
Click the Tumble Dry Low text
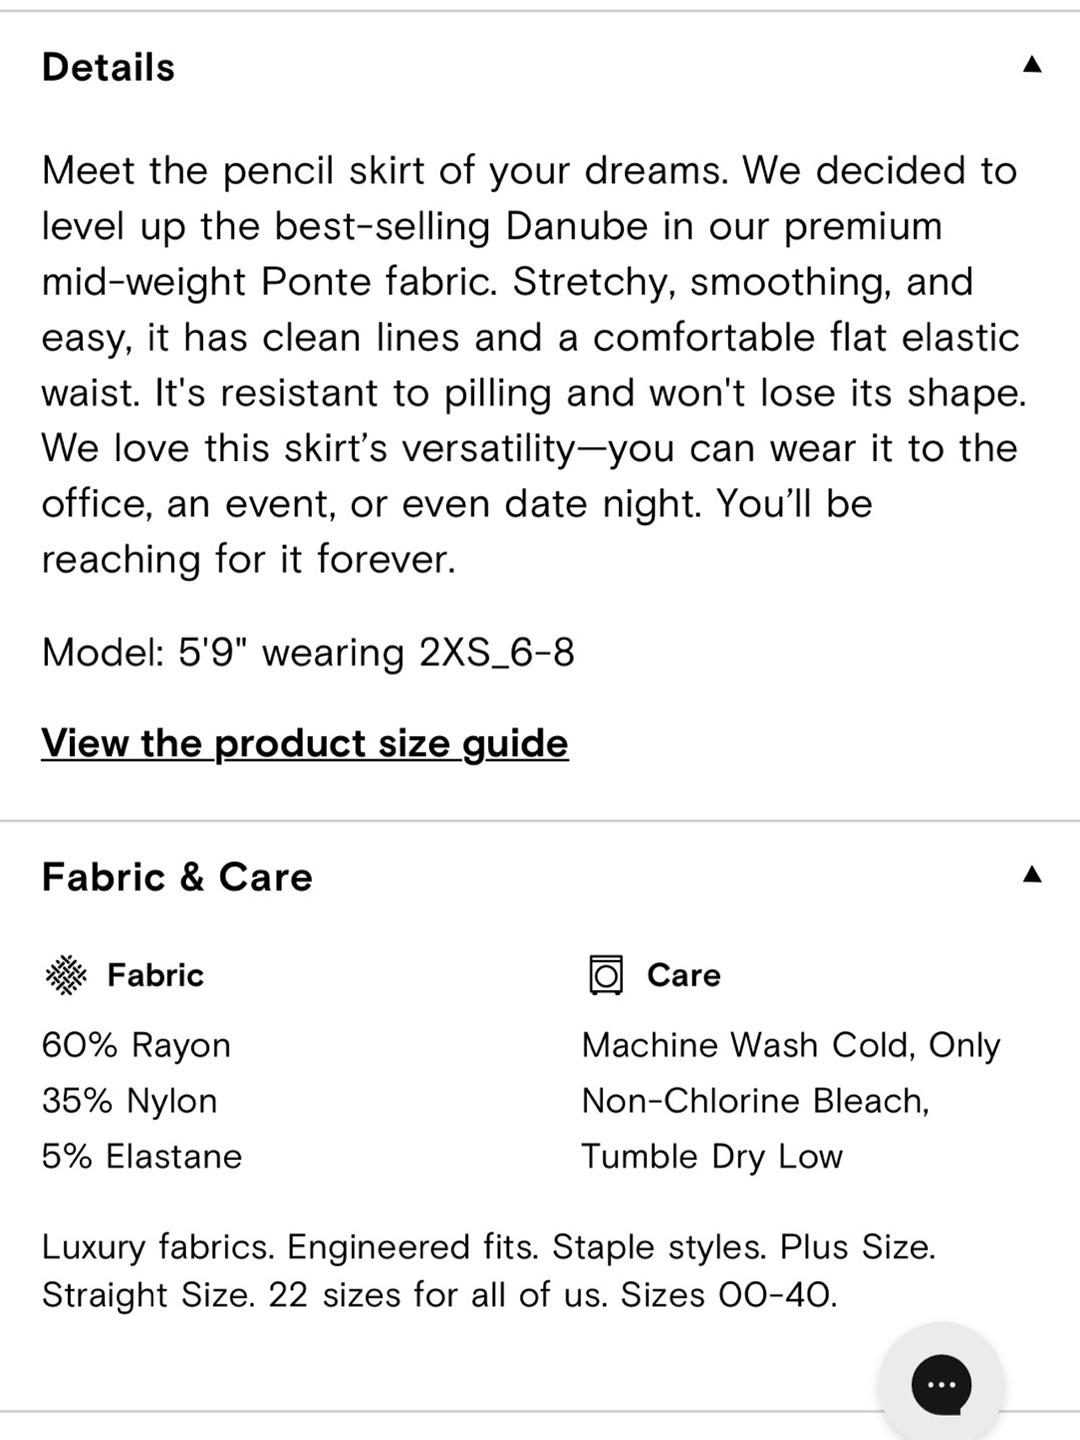[712, 1157]
